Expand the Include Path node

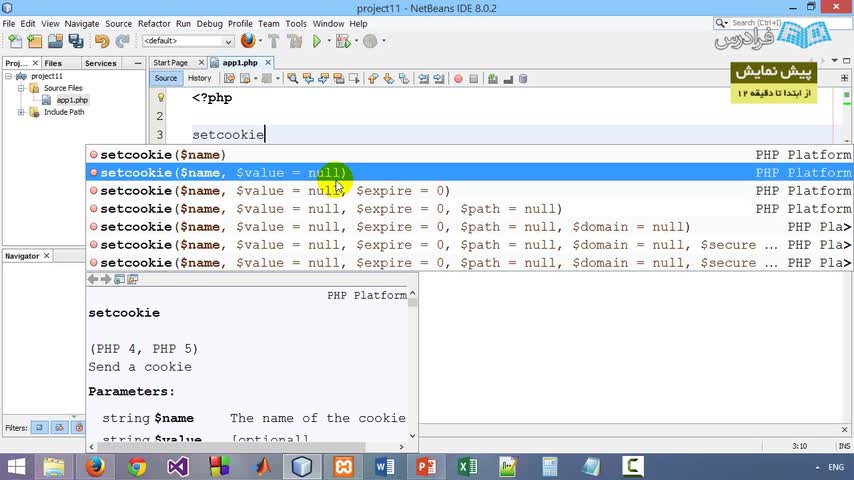tap(21, 112)
